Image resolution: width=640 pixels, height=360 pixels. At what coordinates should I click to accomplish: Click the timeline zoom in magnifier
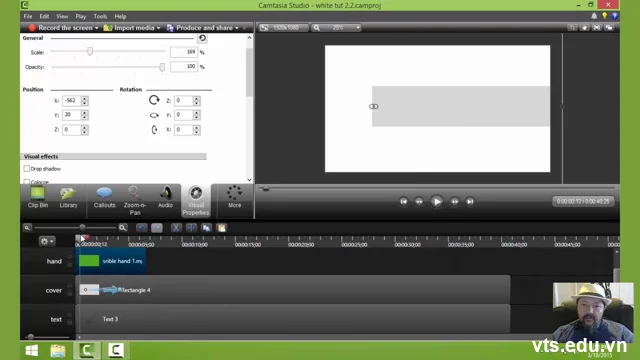coord(122,228)
